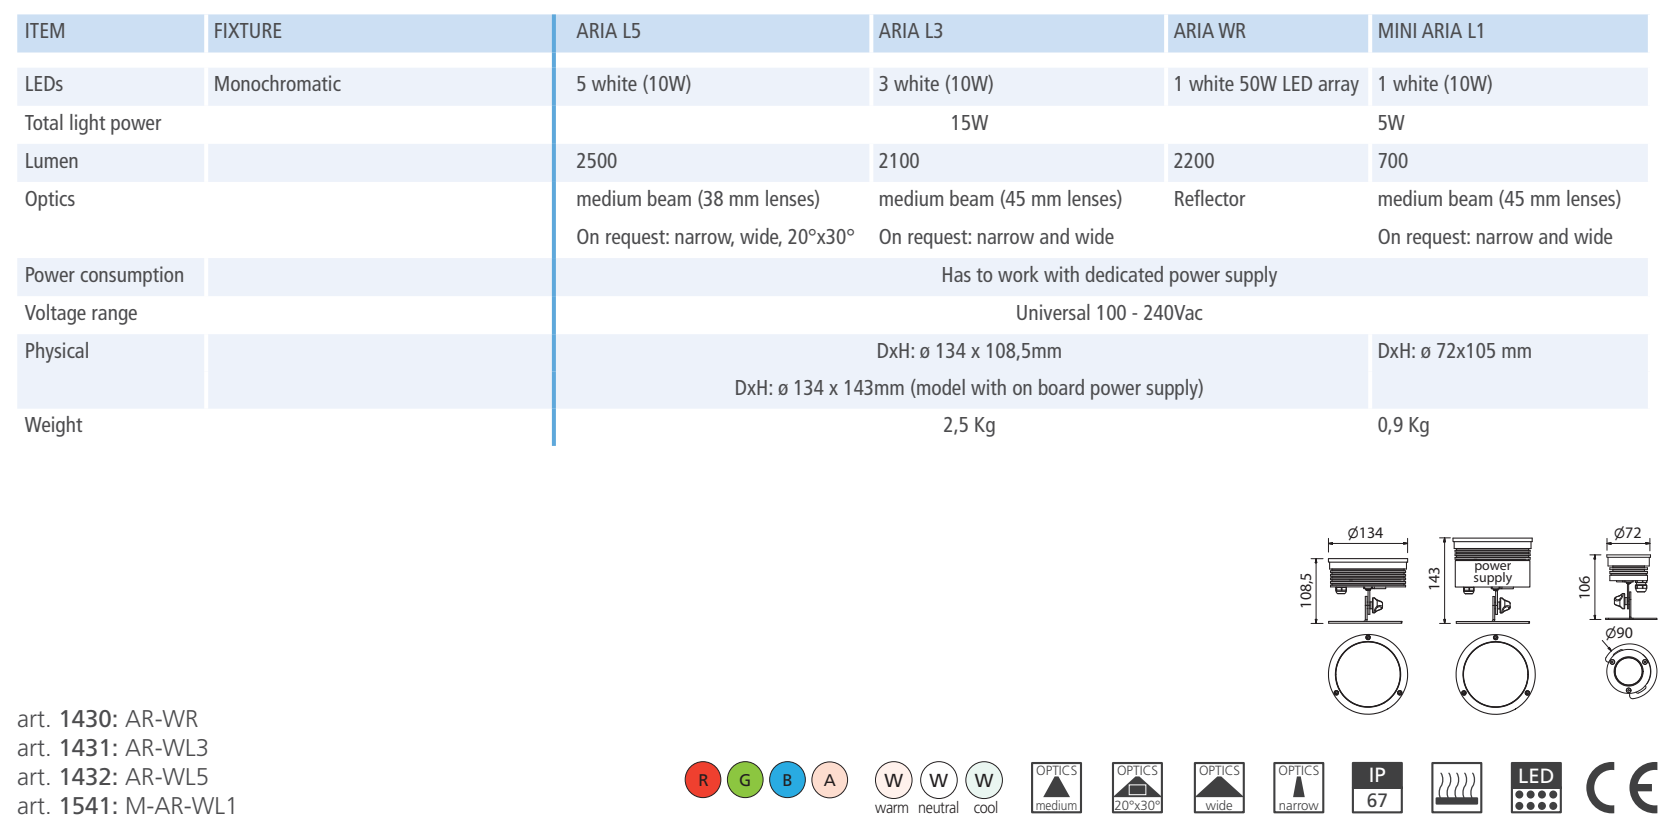Click the wide optics icon
This screenshot has width=1671, height=824.
[x=1219, y=788]
